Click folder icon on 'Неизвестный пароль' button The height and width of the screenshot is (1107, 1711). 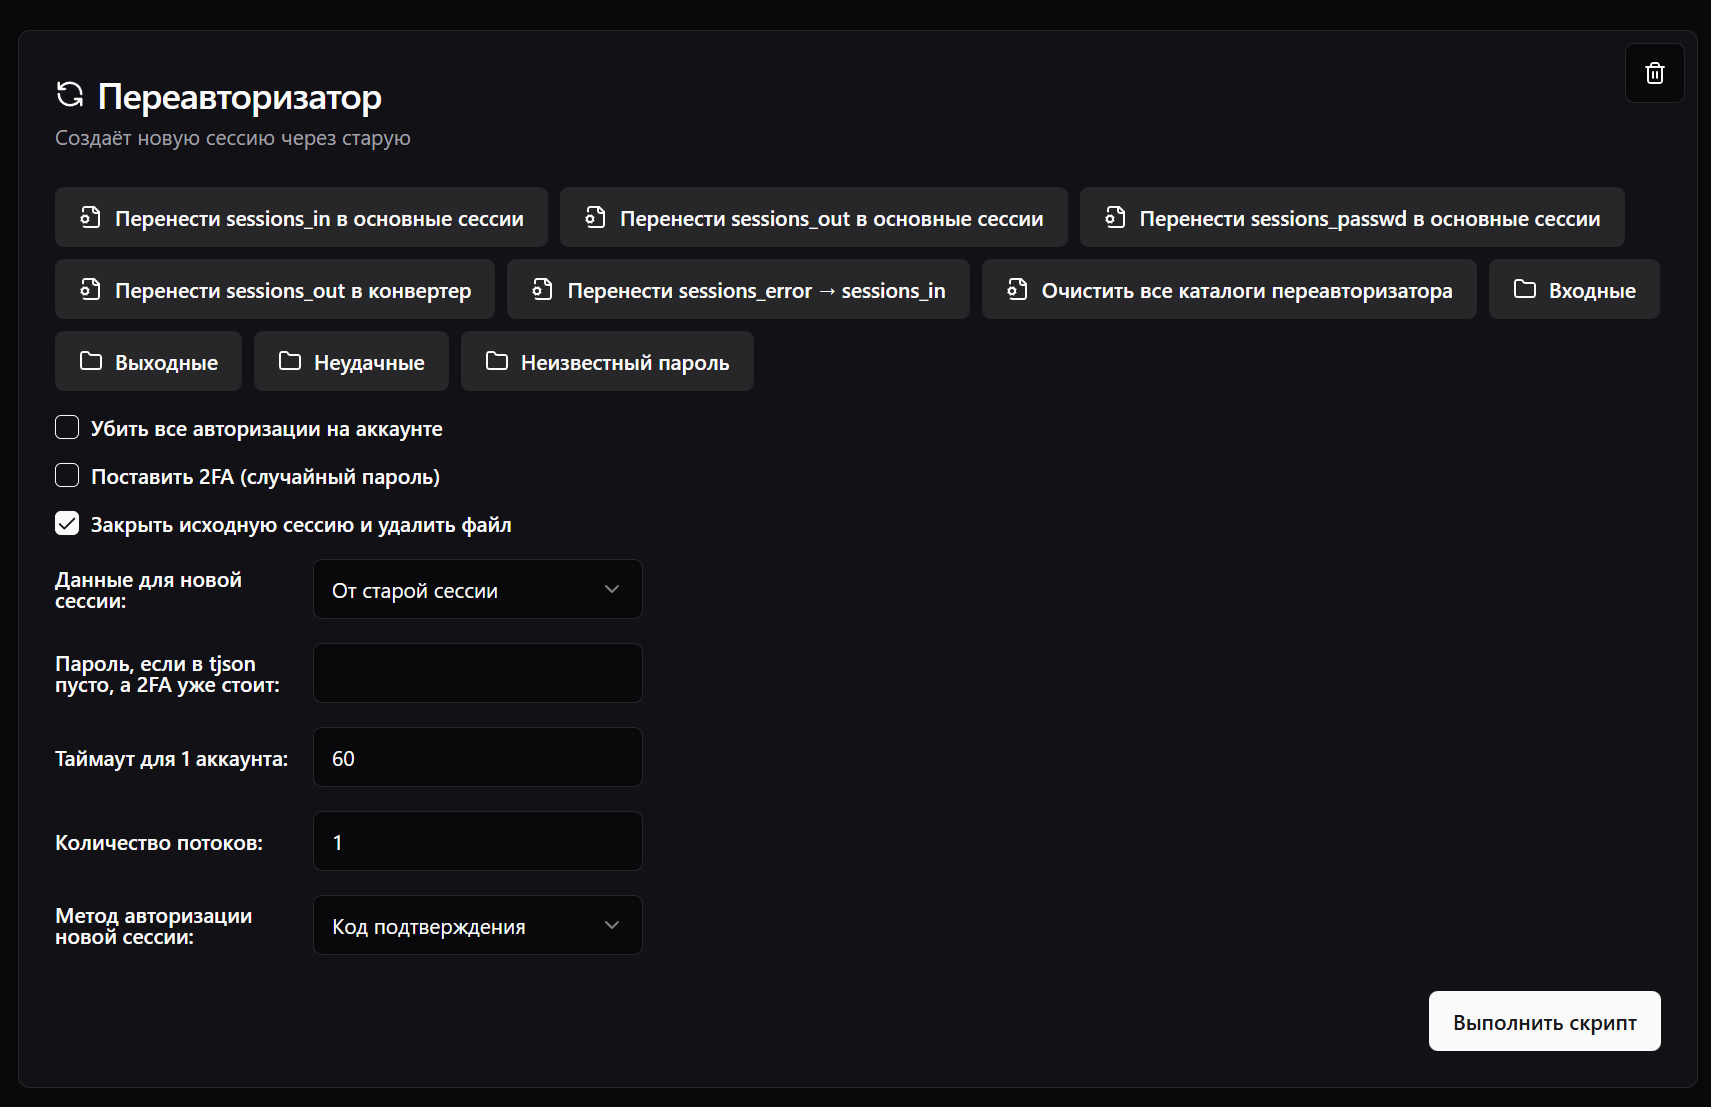point(496,361)
